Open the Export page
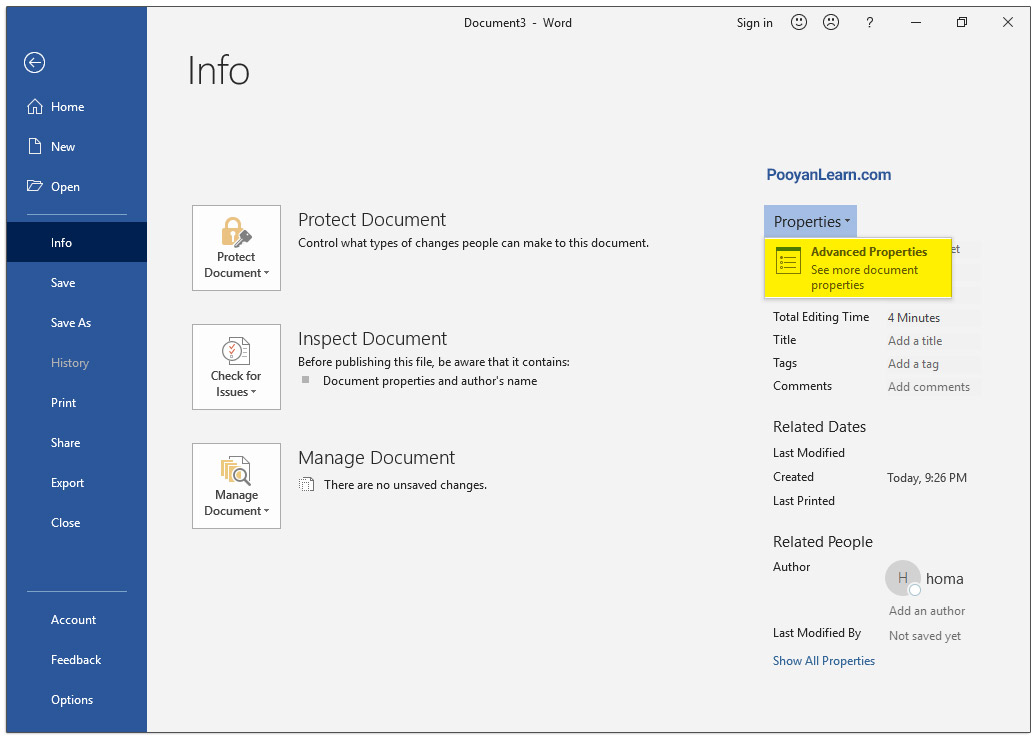1036x738 pixels. (x=68, y=483)
